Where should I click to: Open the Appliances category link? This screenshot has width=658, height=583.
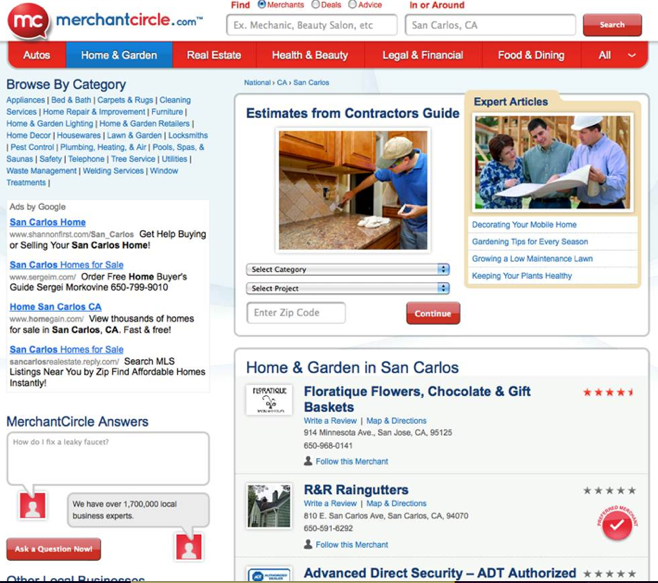(x=26, y=100)
